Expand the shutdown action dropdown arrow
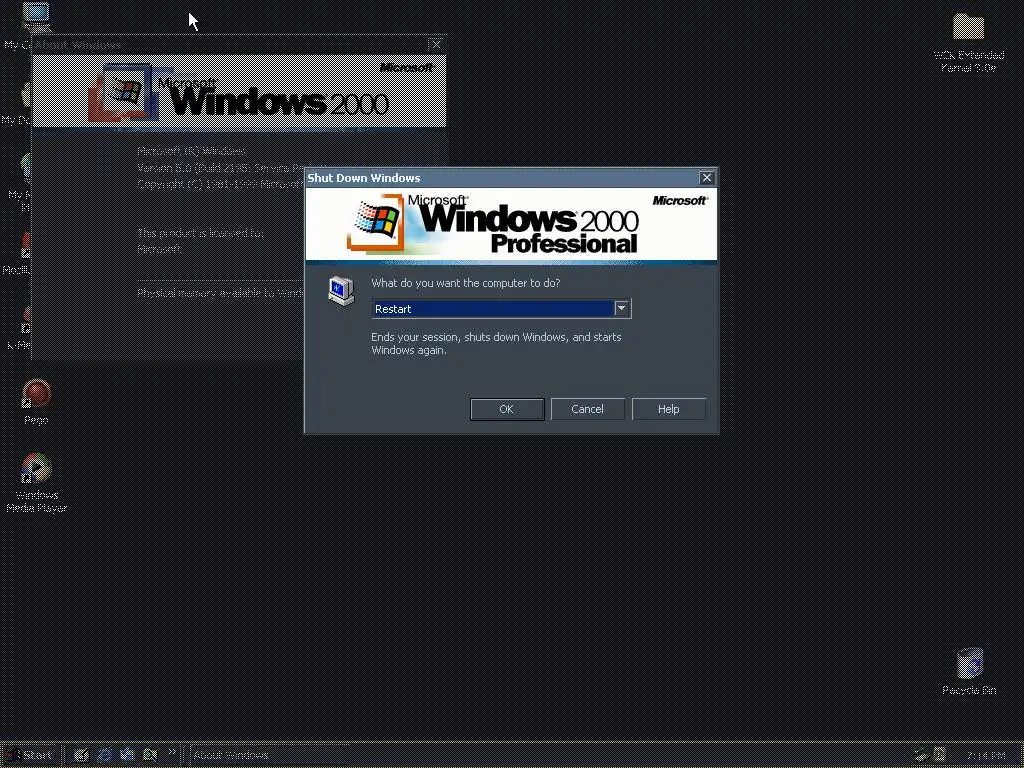 (x=622, y=308)
